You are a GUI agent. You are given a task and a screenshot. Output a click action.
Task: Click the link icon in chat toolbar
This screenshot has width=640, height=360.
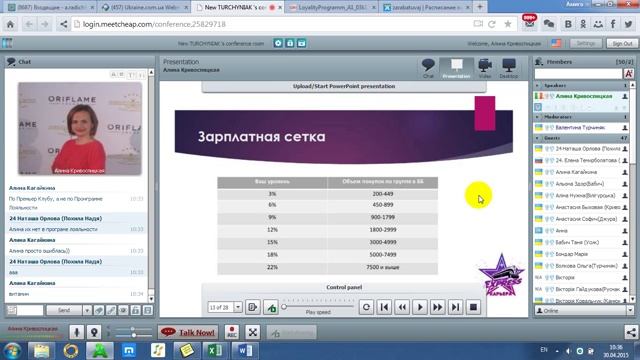click(111, 310)
